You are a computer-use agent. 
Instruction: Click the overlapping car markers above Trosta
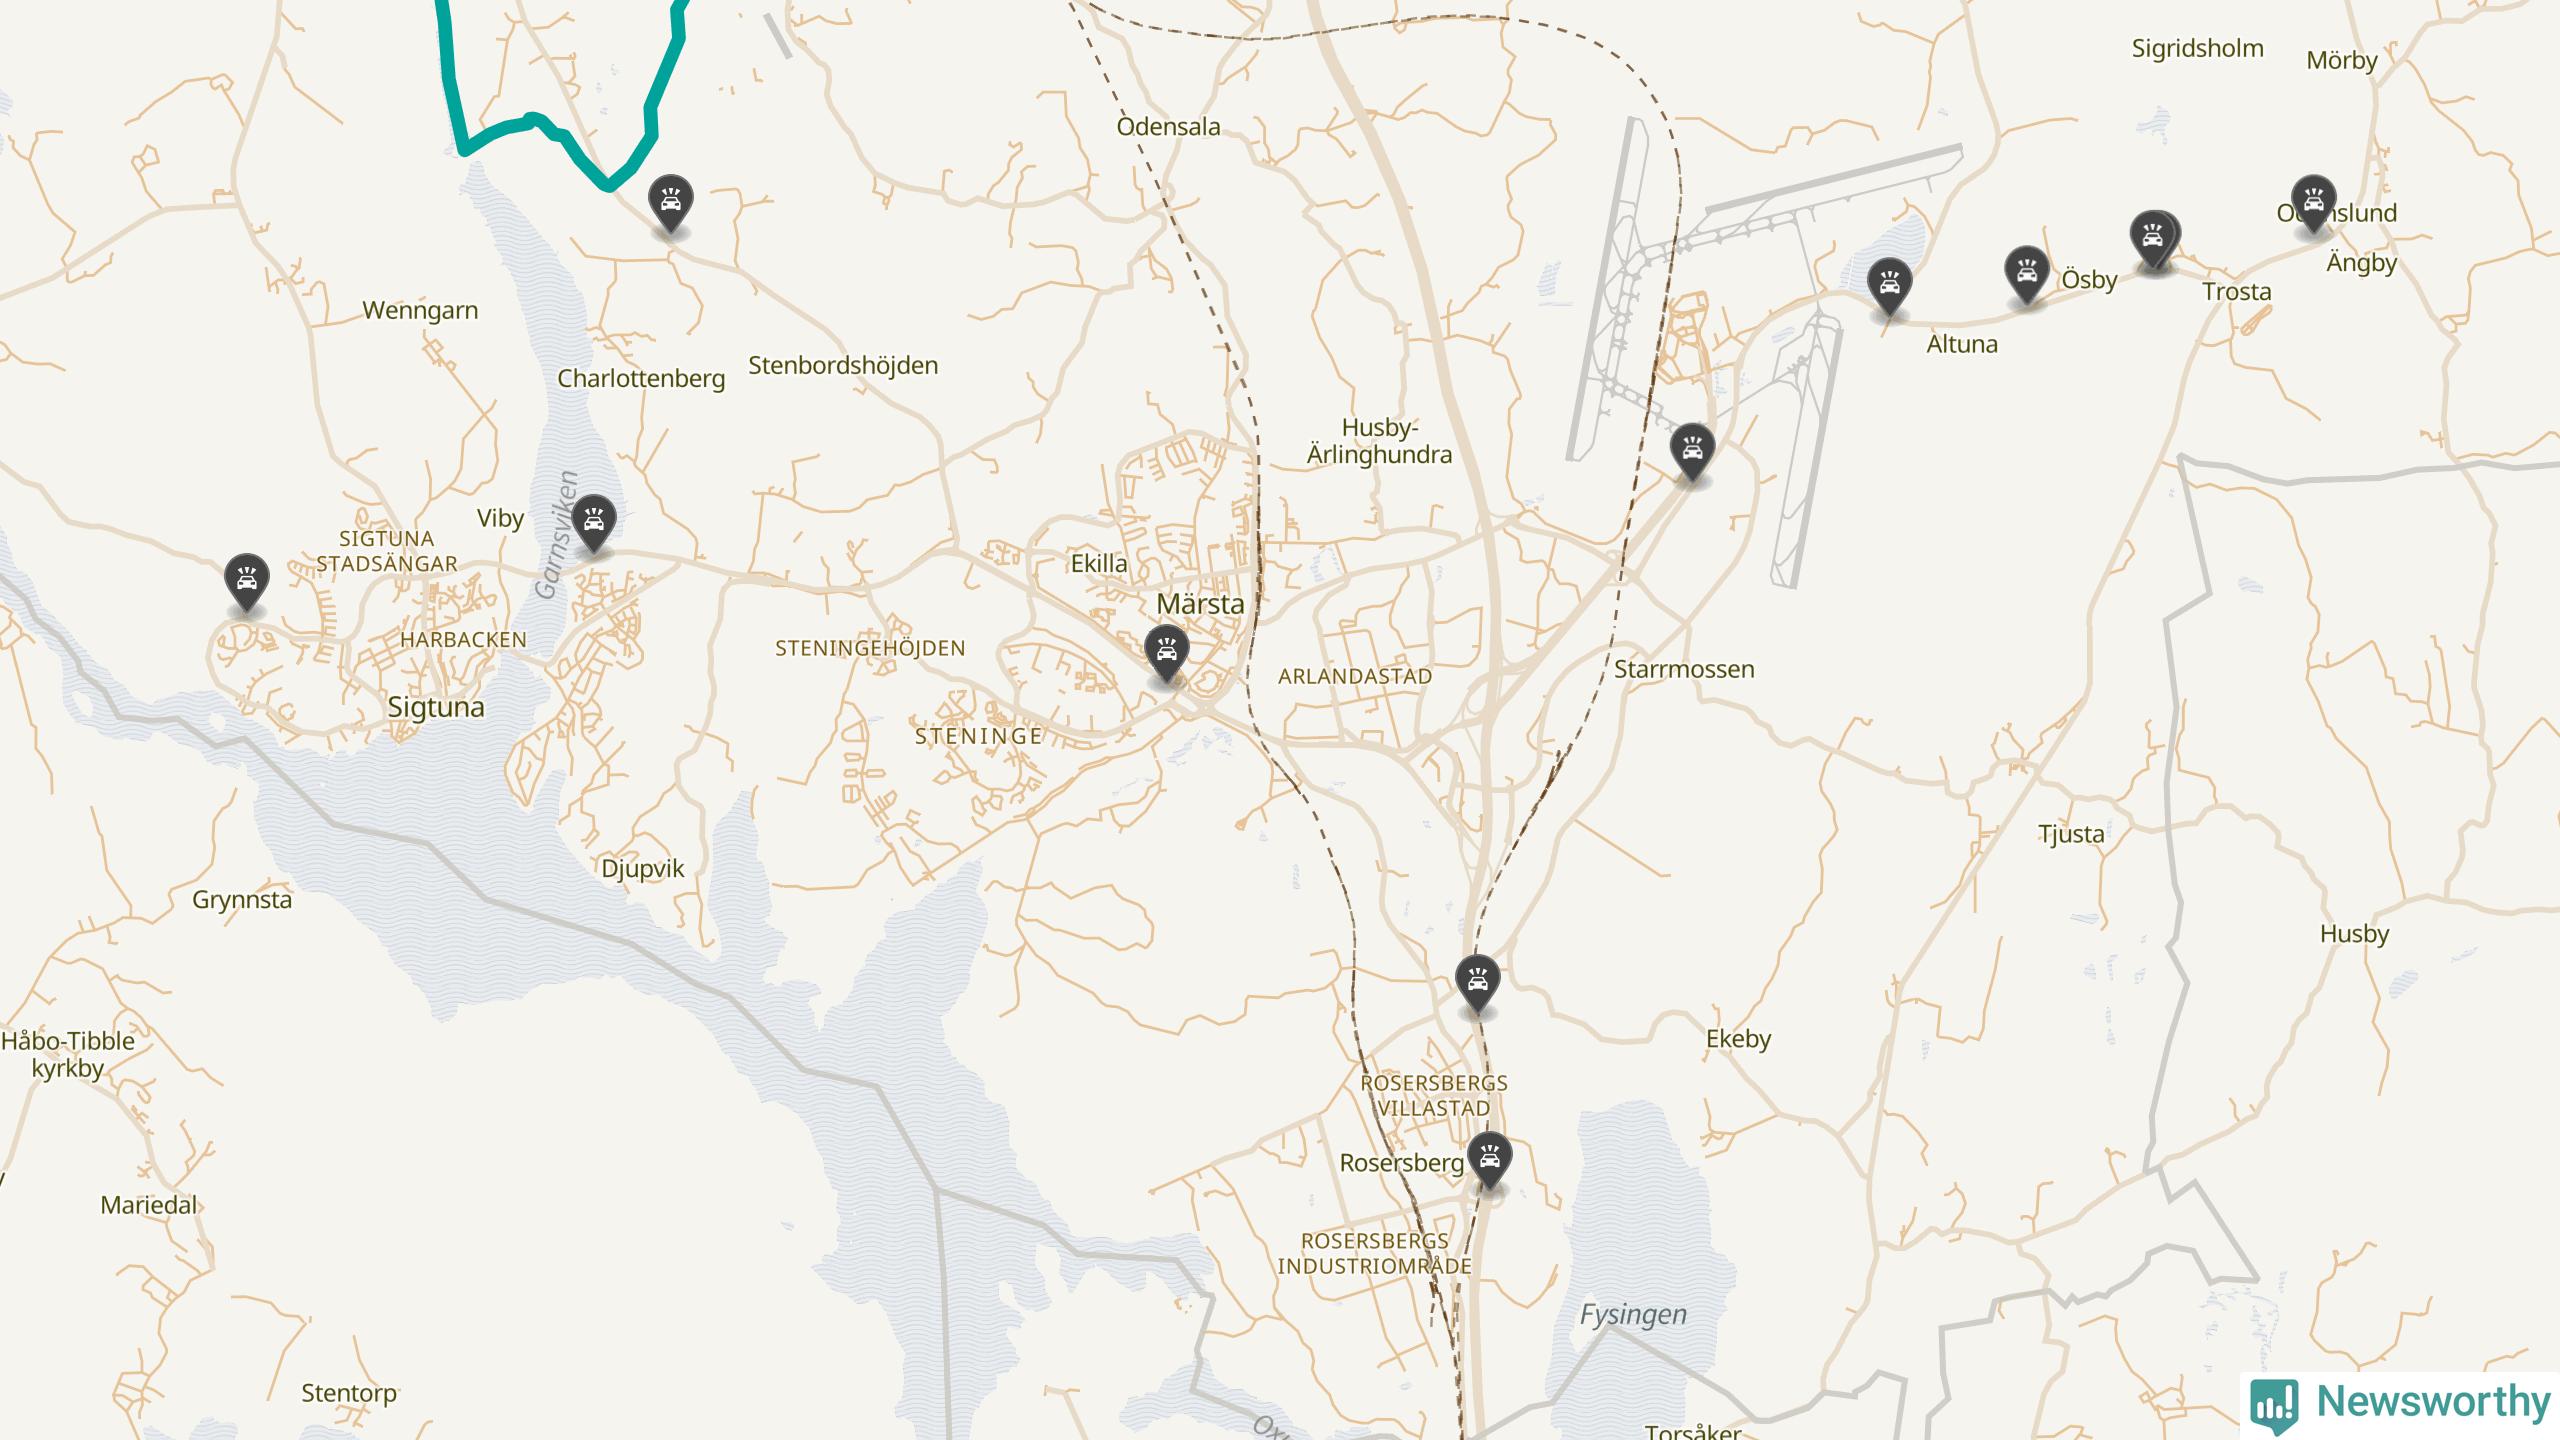click(x=2155, y=240)
